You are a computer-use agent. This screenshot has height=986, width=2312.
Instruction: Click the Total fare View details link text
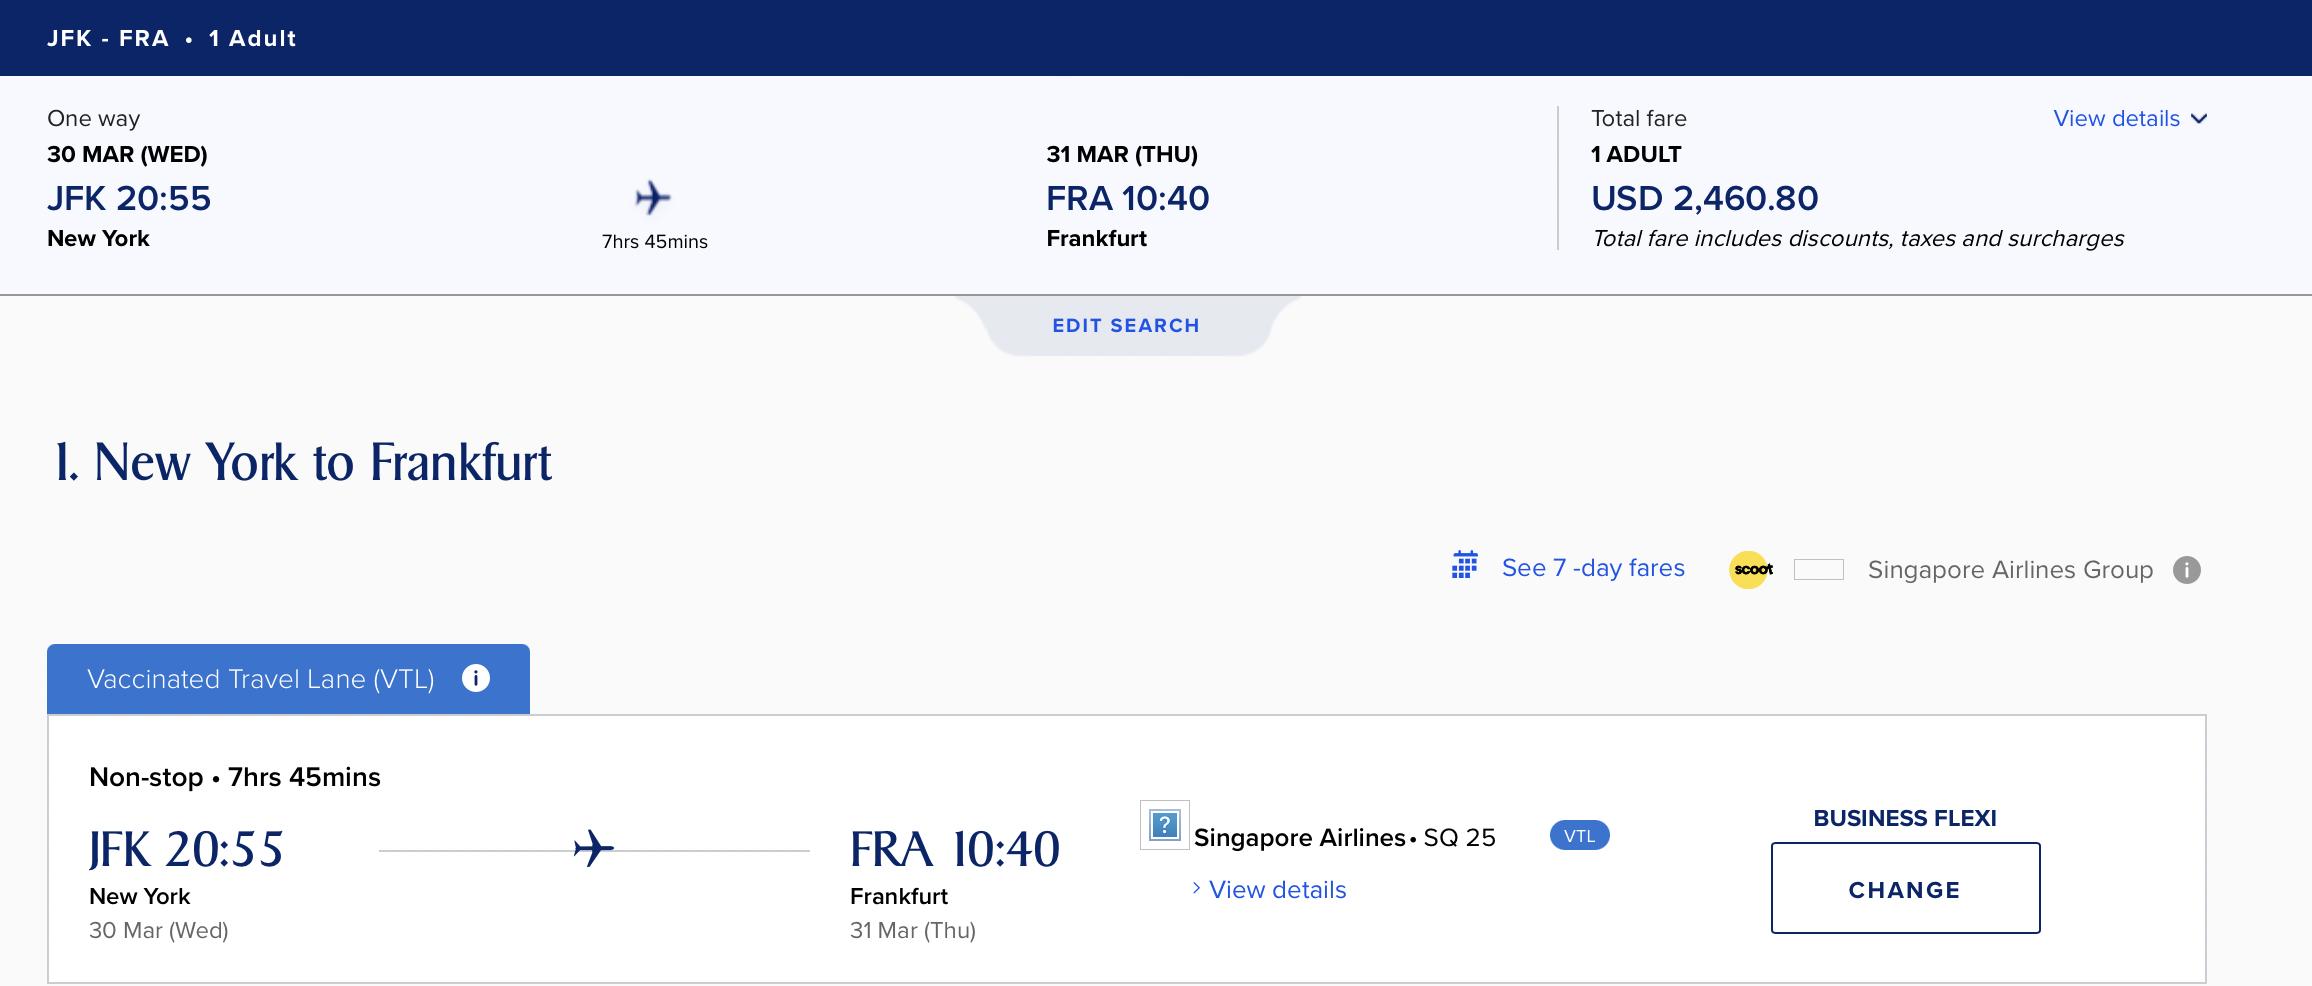click(x=2116, y=119)
